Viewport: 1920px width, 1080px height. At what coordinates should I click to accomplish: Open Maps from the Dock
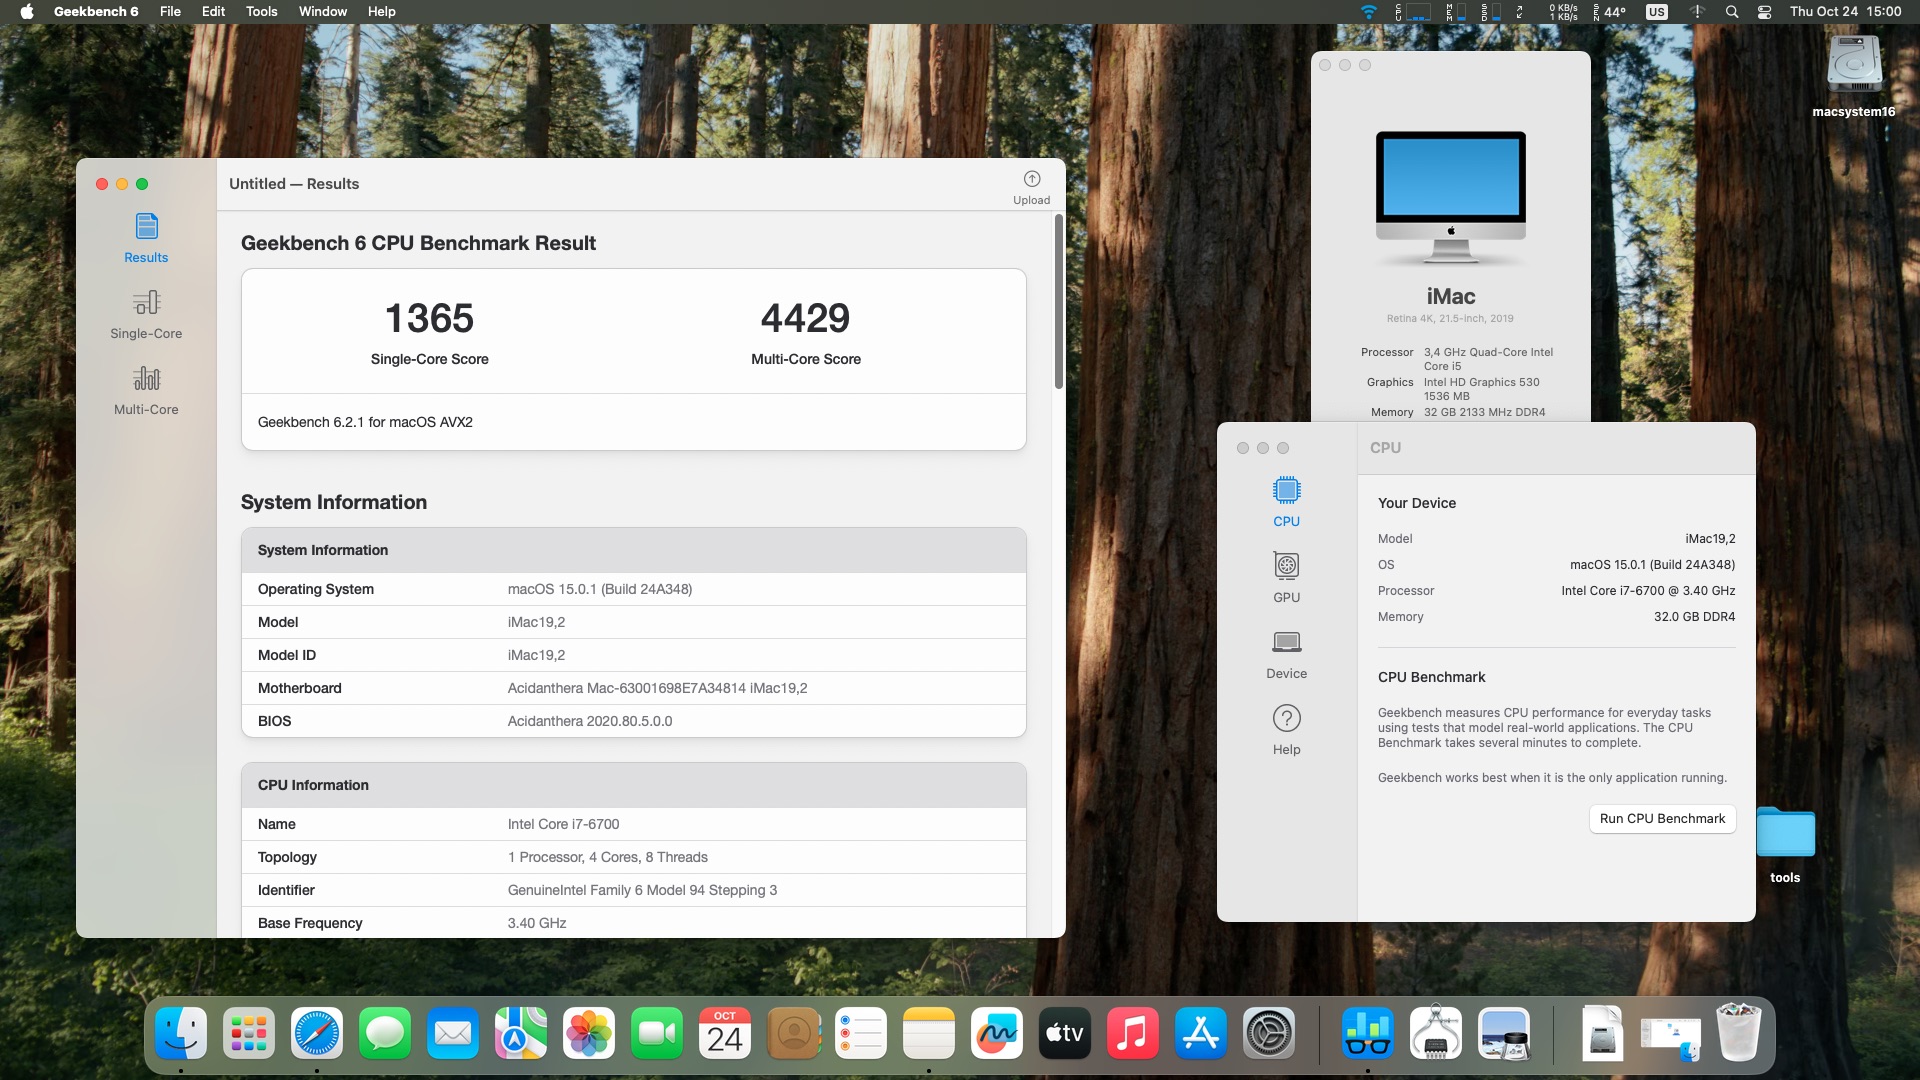point(521,1033)
